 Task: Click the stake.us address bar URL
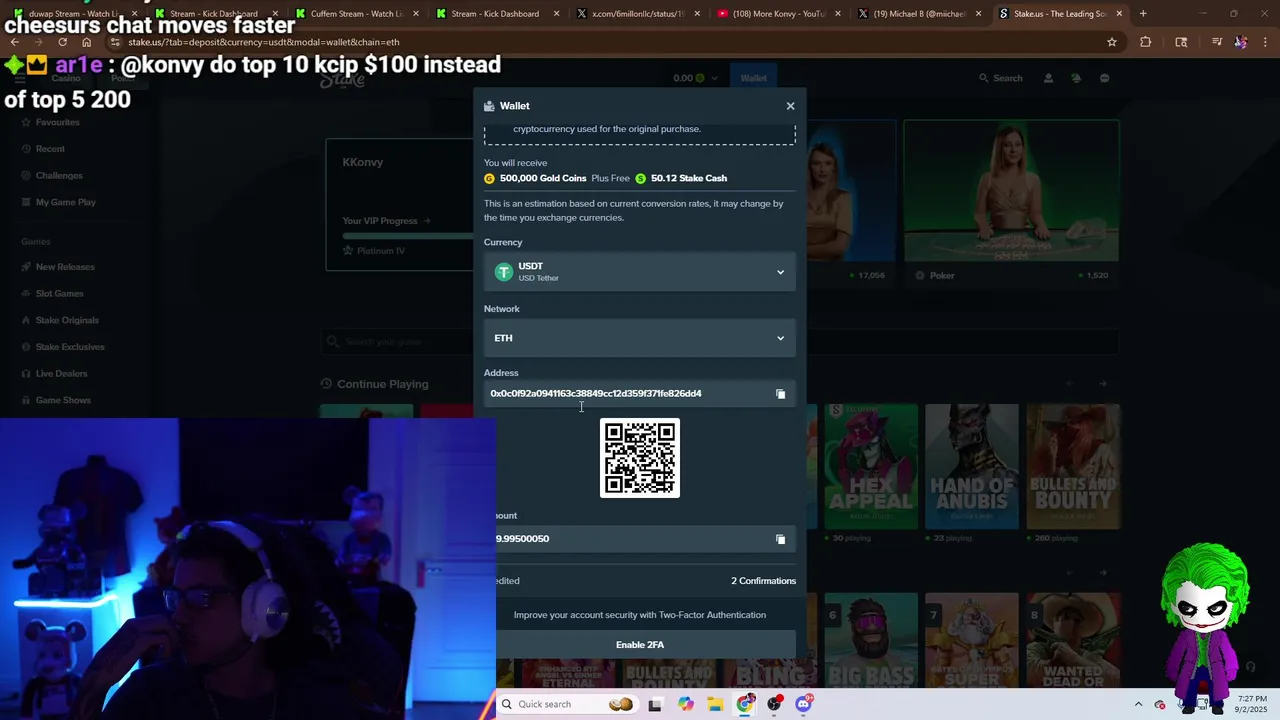264,42
